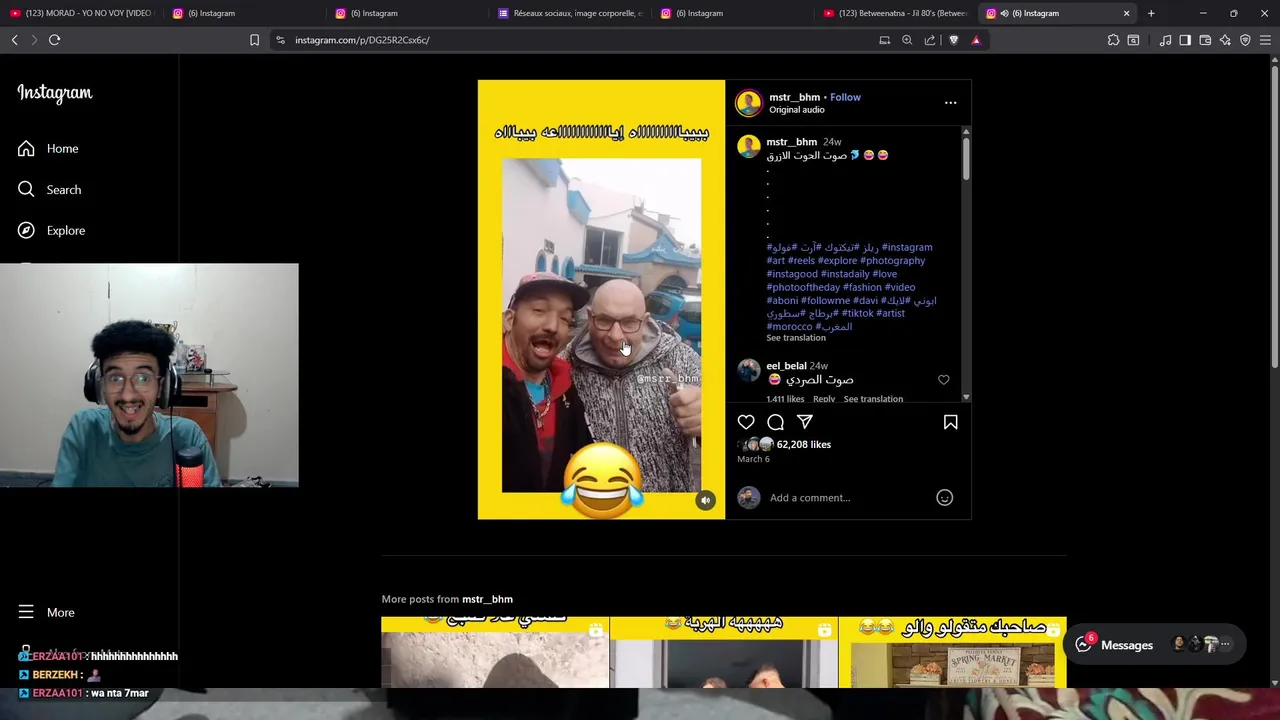Click mstr__bhm link in More posts heading
The width and height of the screenshot is (1280, 720).
(x=487, y=599)
